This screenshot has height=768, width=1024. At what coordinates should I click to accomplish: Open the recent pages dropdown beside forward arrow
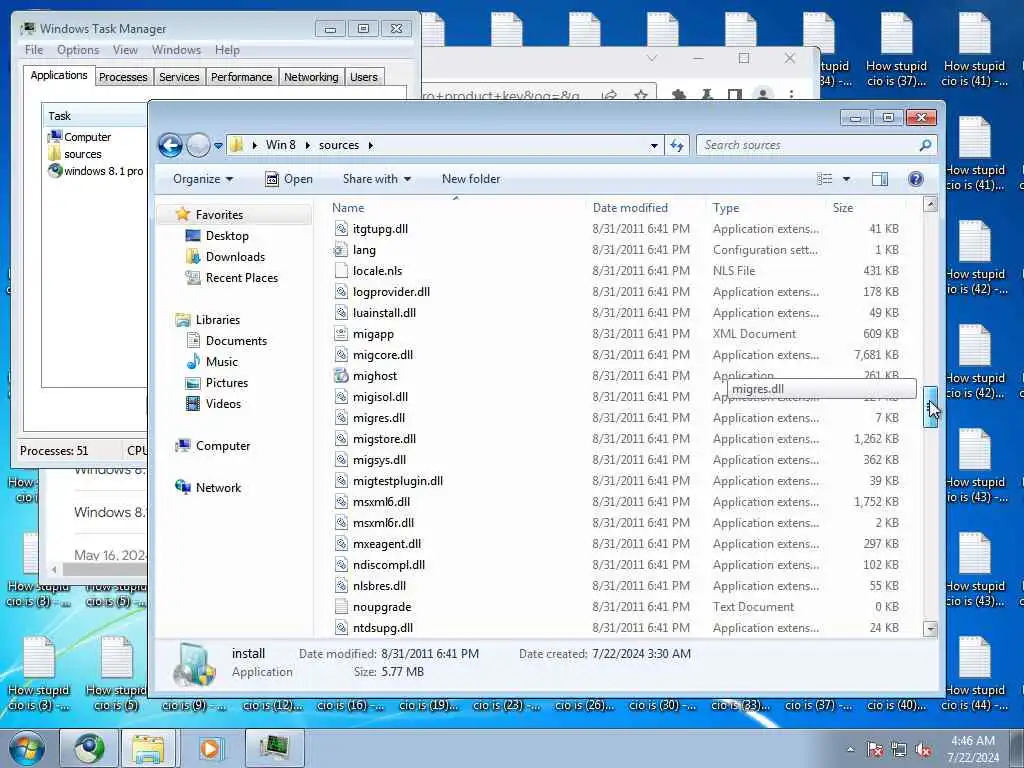click(218, 146)
